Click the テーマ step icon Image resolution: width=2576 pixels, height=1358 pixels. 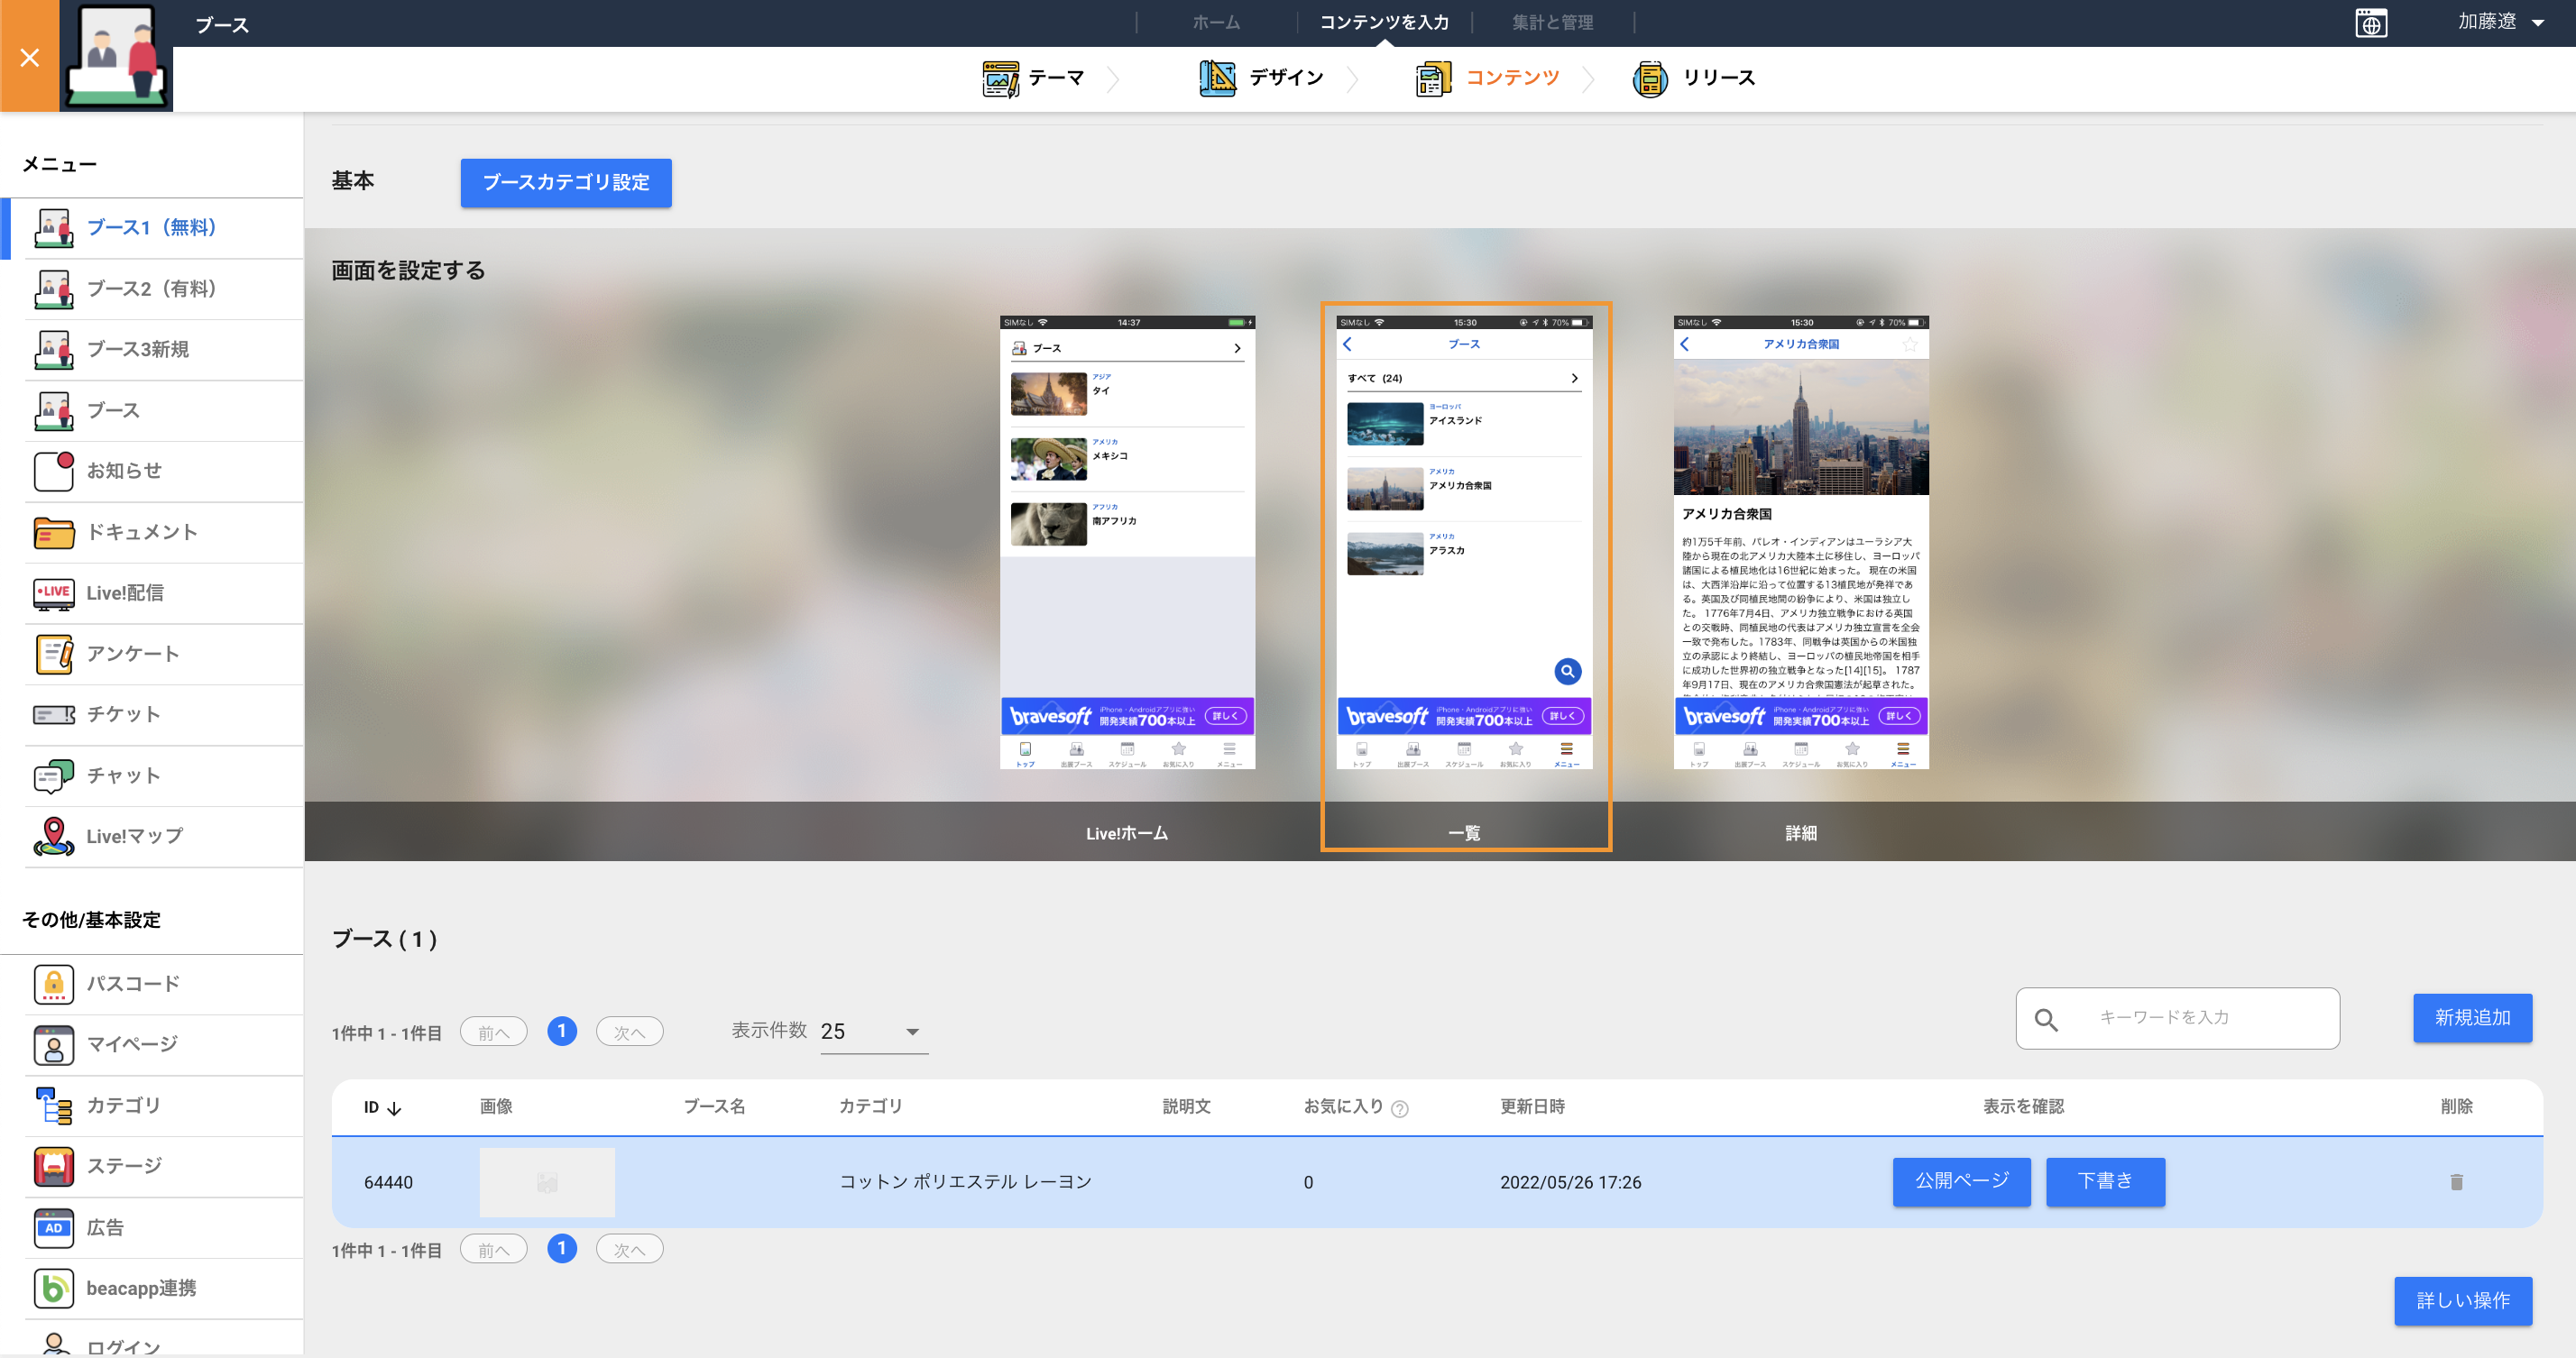(1000, 78)
